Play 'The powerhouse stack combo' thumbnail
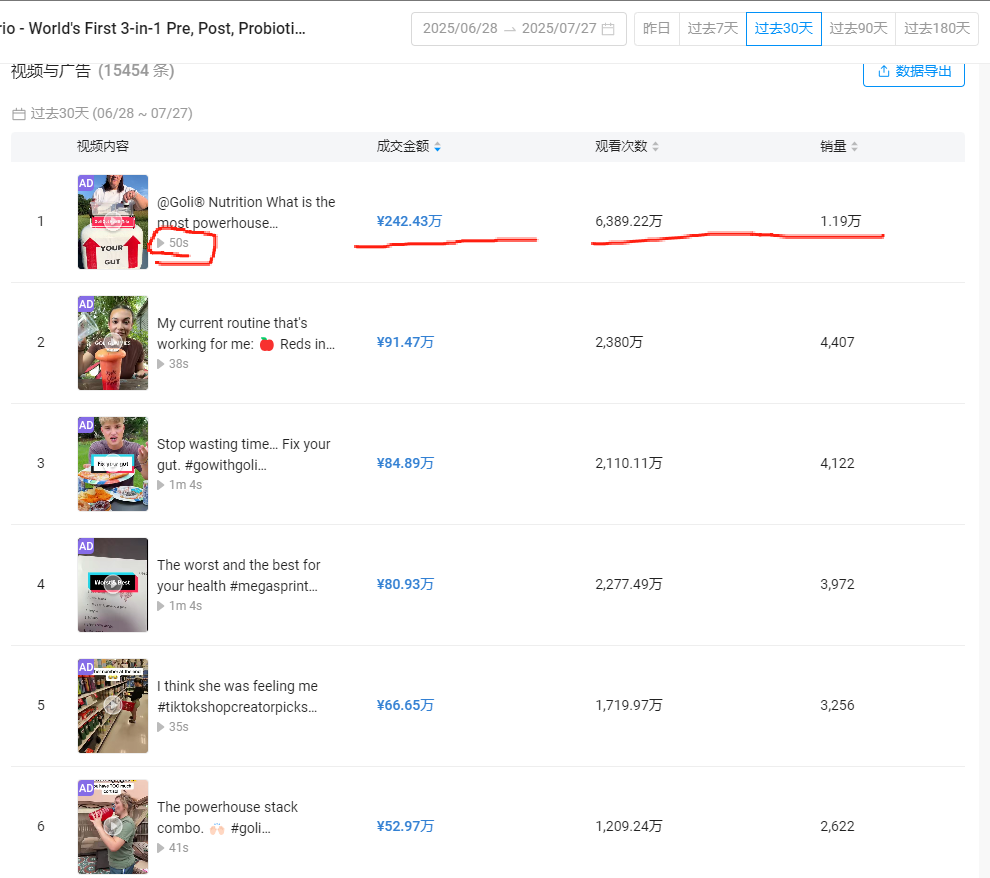This screenshot has height=878, width=990. coord(113,827)
